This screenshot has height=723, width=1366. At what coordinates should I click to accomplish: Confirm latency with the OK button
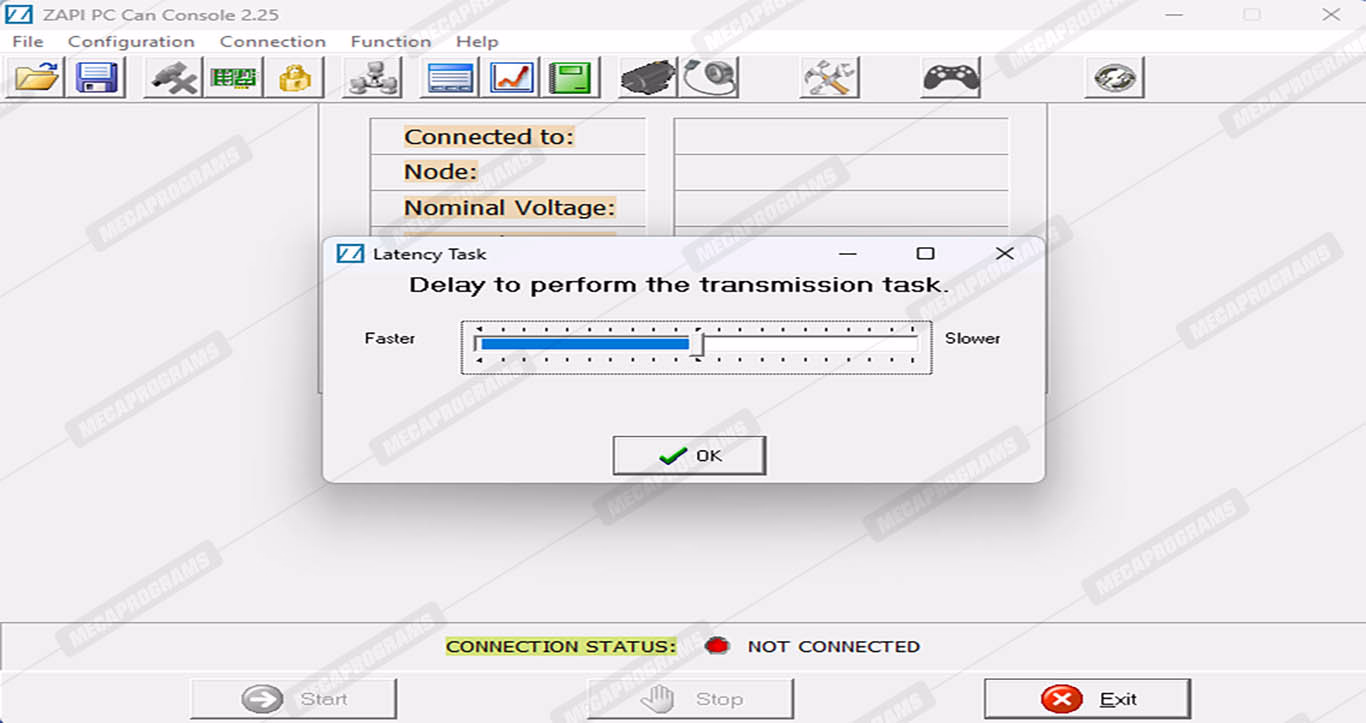[690, 455]
